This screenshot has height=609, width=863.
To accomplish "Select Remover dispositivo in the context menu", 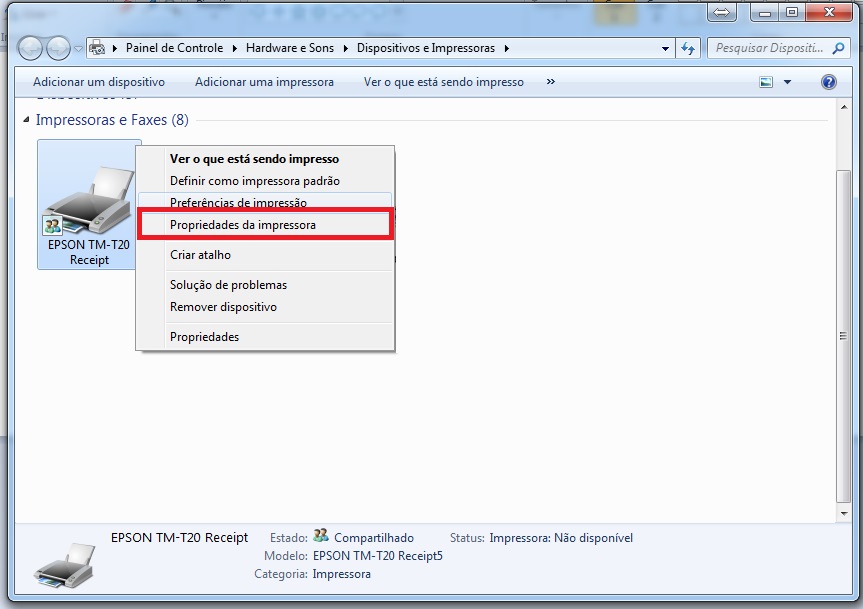I will tap(223, 307).
